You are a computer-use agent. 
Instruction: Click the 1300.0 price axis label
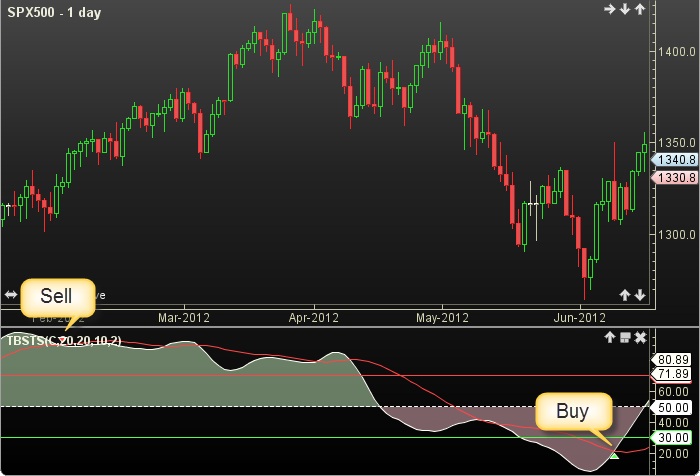[677, 234]
